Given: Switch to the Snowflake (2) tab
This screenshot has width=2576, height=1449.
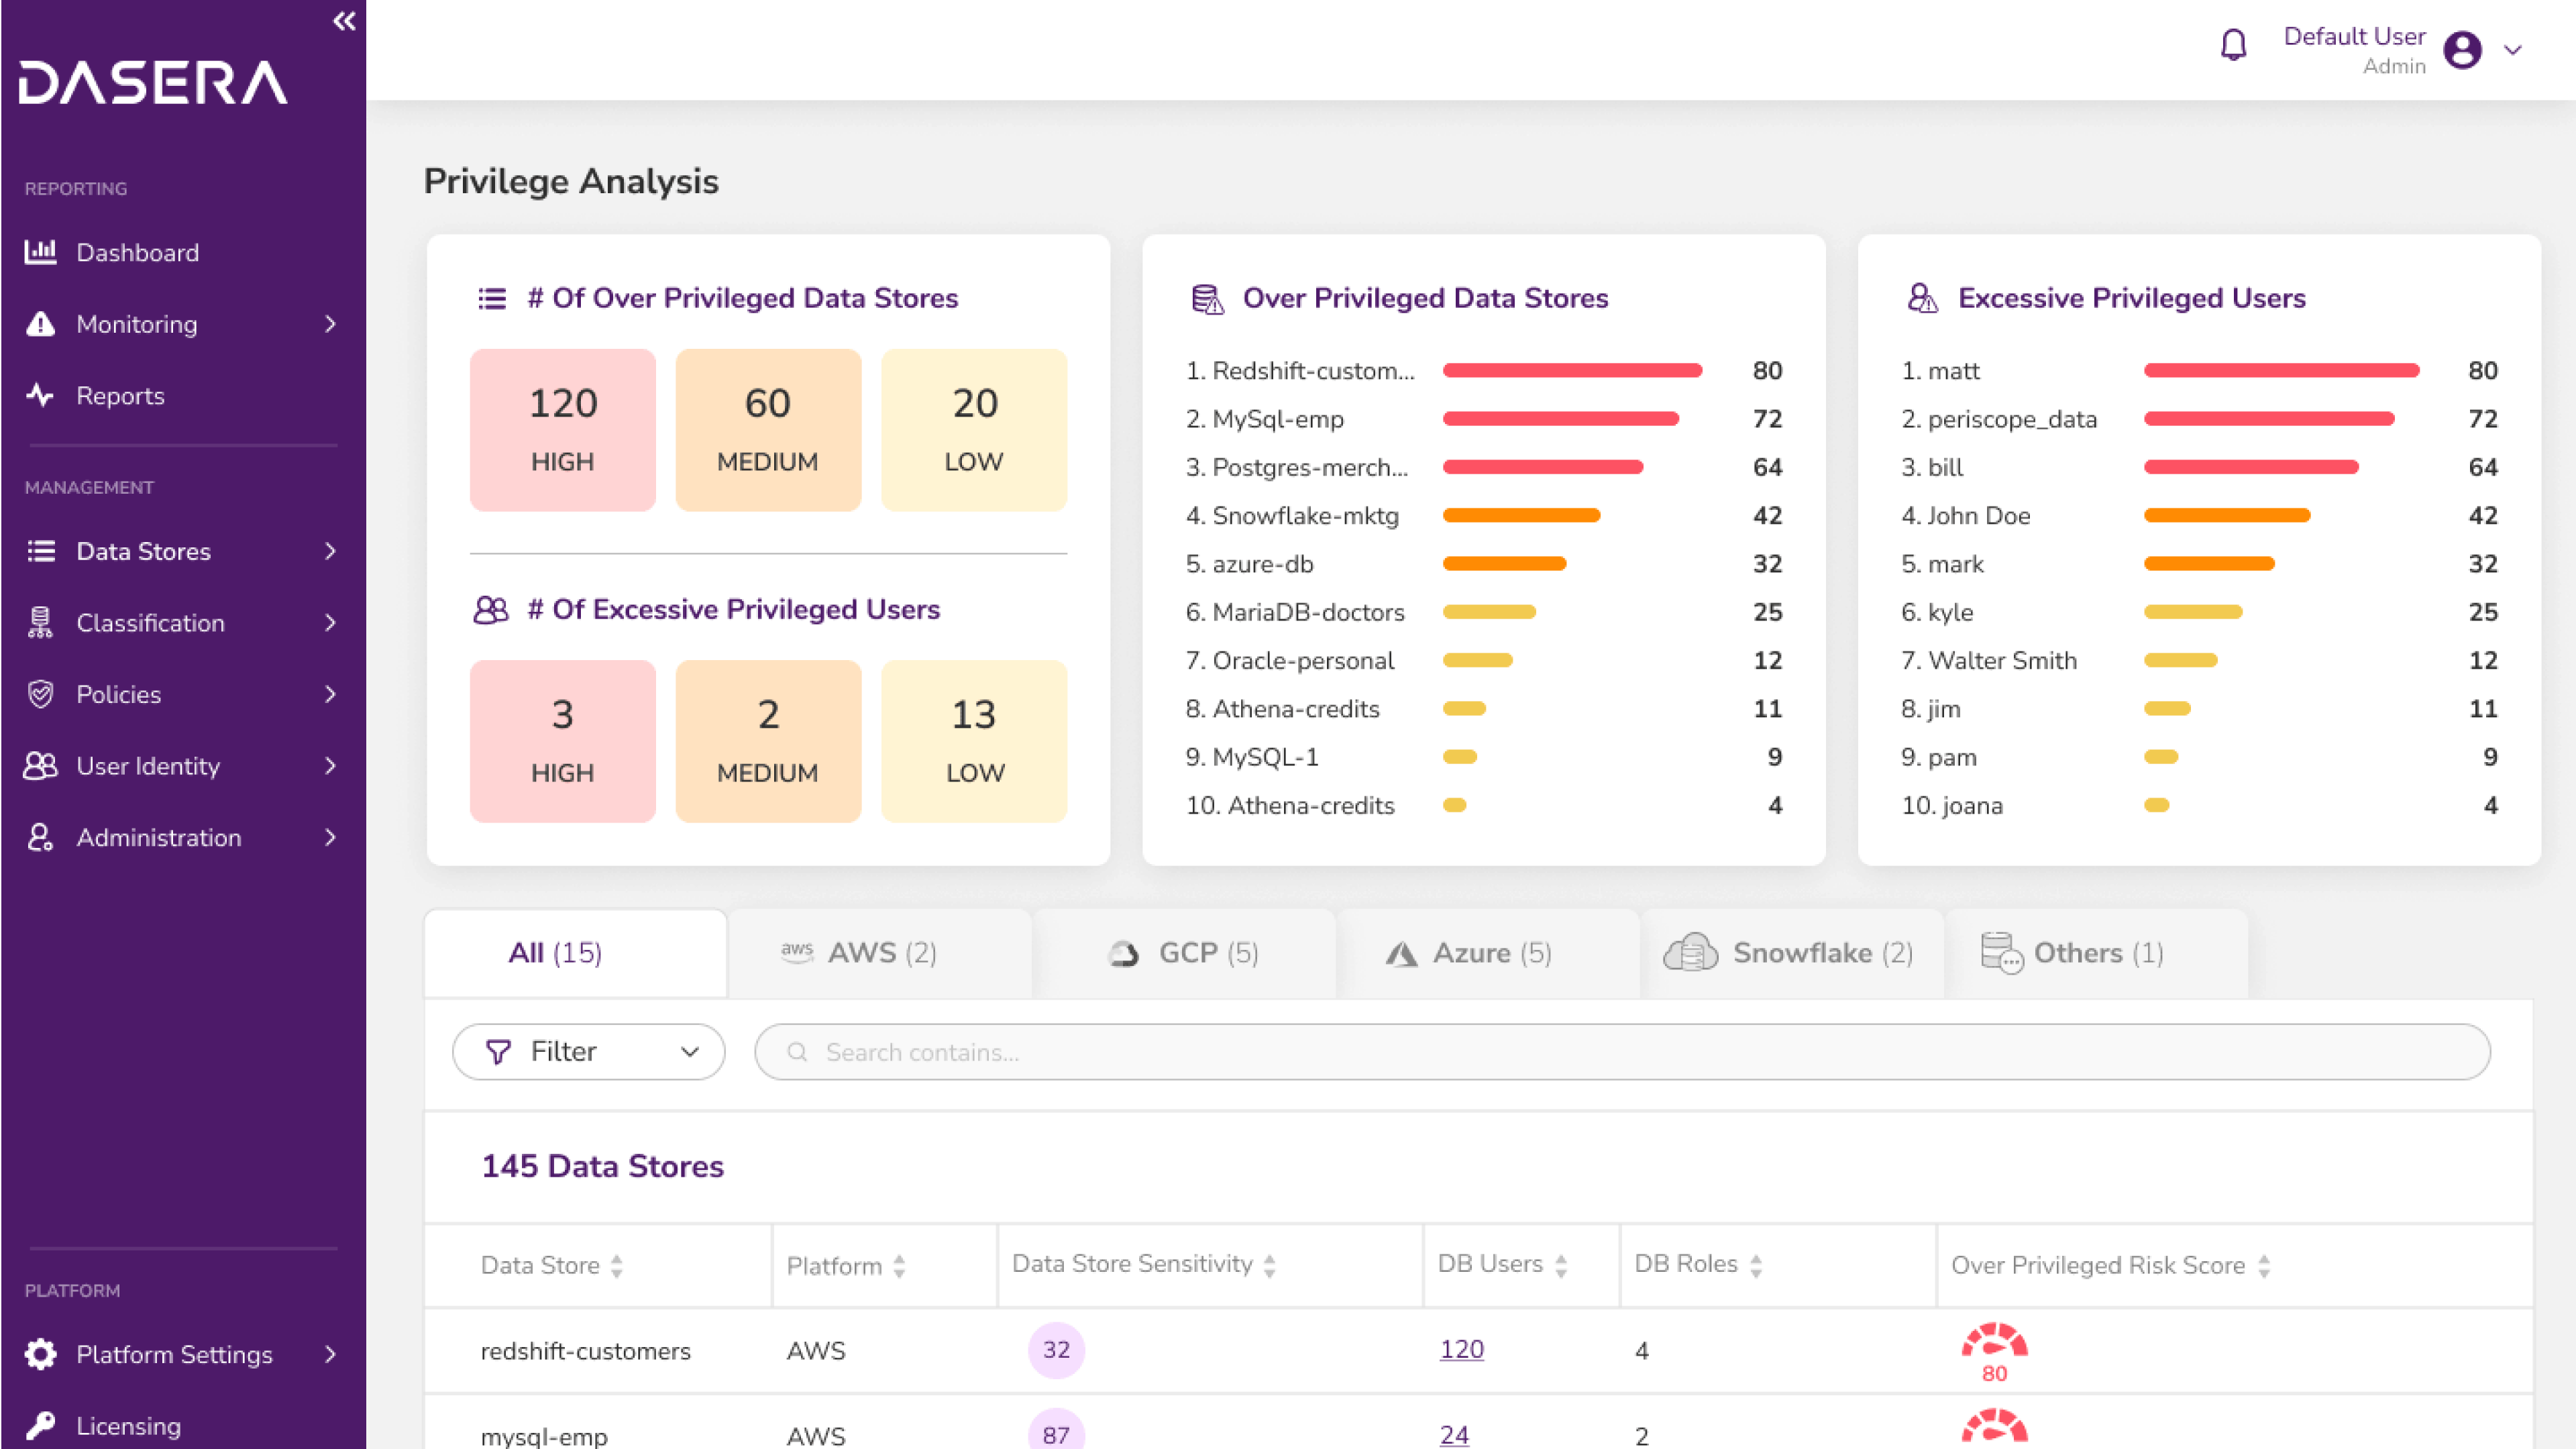Looking at the screenshot, I should tap(1793, 953).
